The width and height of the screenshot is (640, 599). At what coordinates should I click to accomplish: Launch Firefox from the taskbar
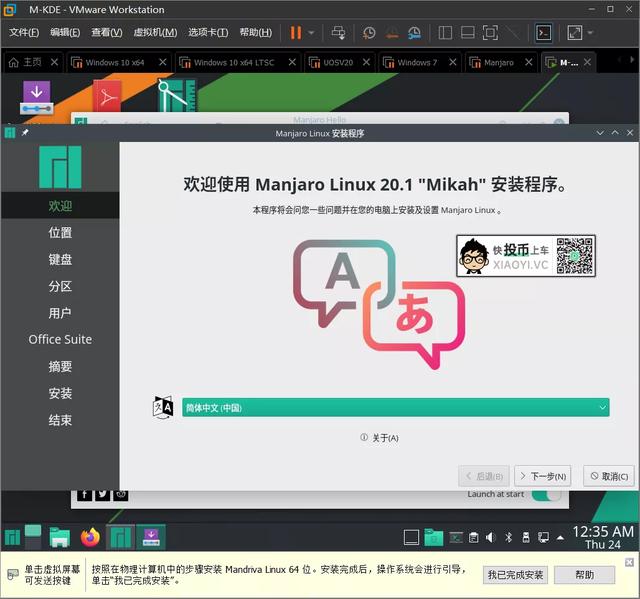point(90,537)
